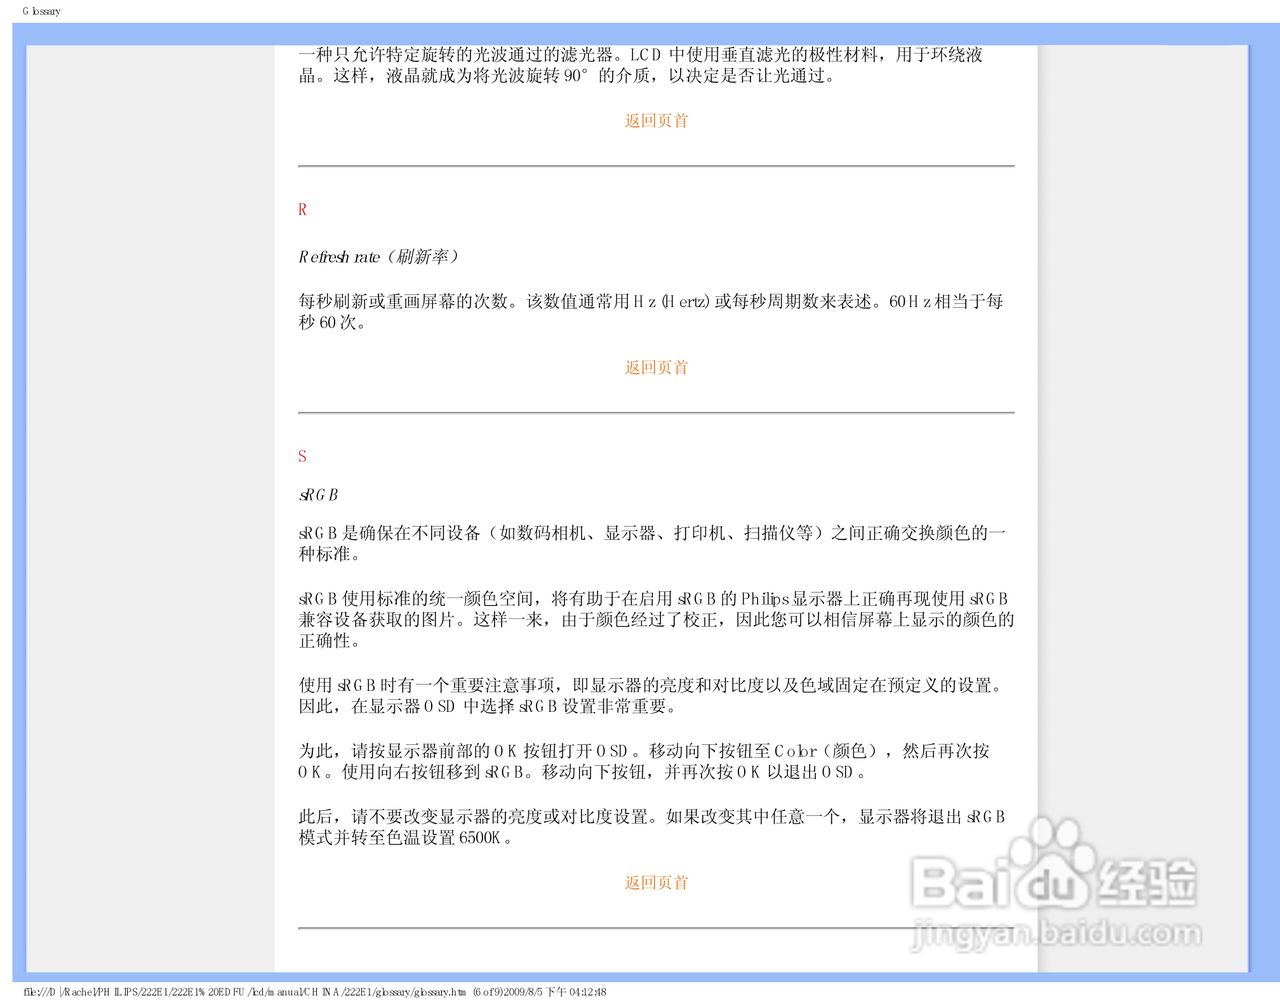
Task: Select the red section letter R
Action: click(x=302, y=210)
